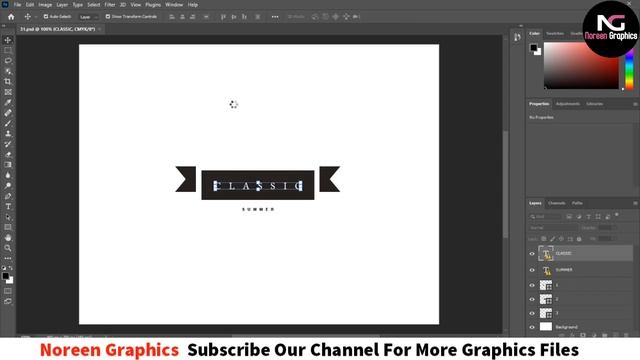Click the Home icon in options bar
Image resolution: width=640 pixels, height=360 pixels.
(11, 17)
